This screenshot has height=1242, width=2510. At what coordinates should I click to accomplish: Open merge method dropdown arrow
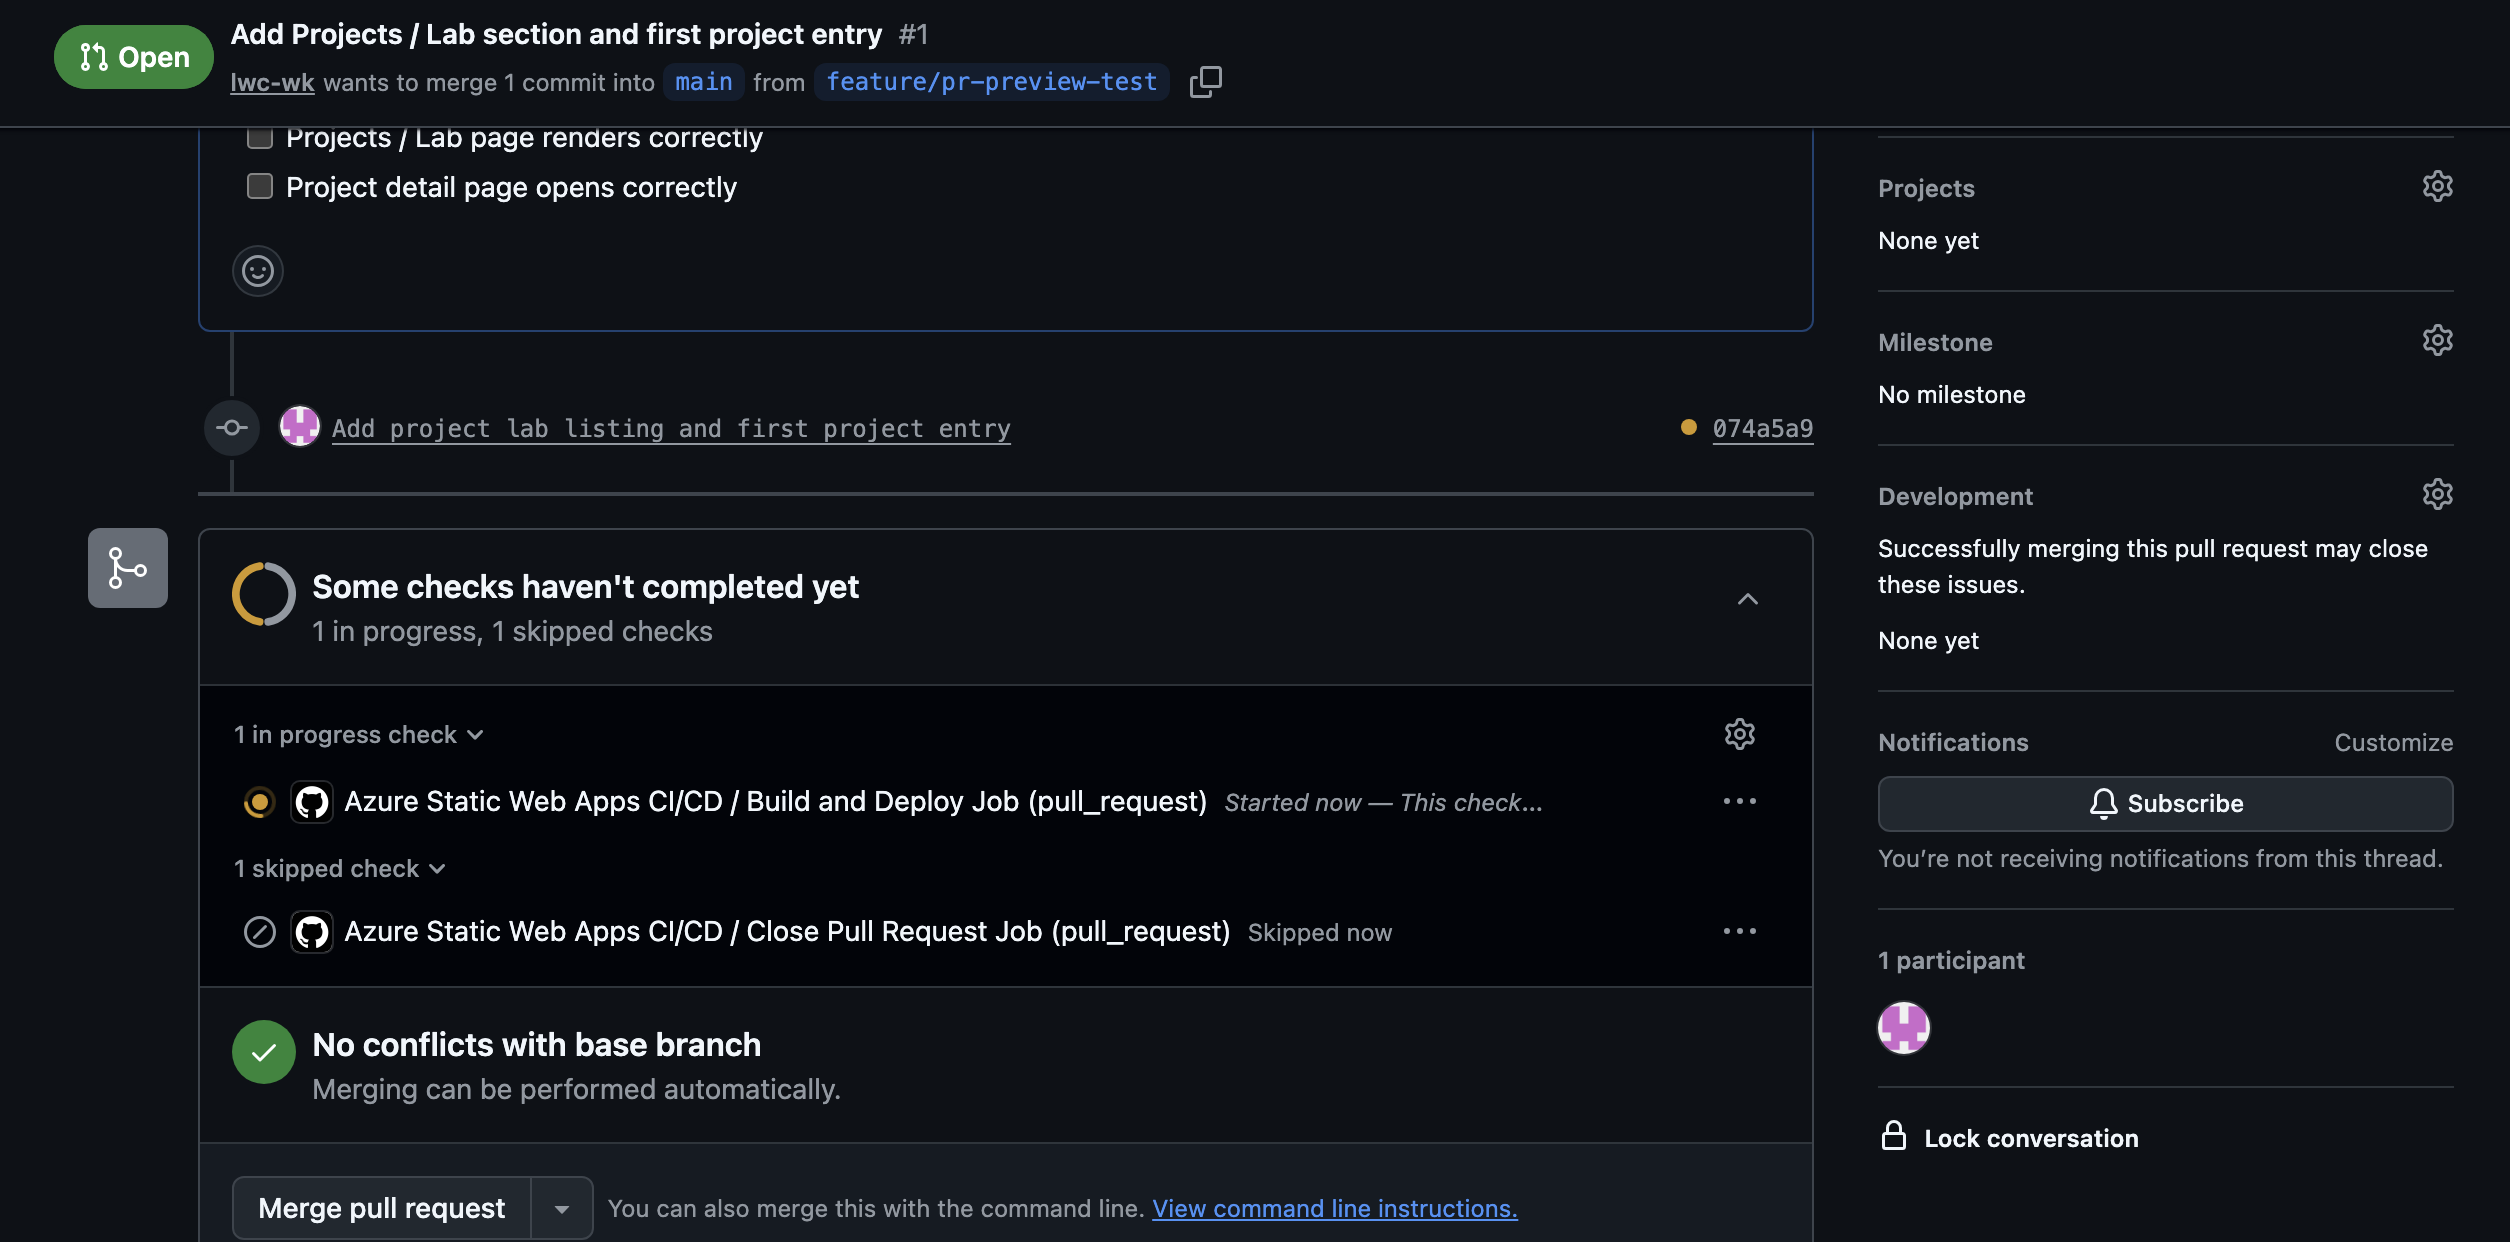562,1209
